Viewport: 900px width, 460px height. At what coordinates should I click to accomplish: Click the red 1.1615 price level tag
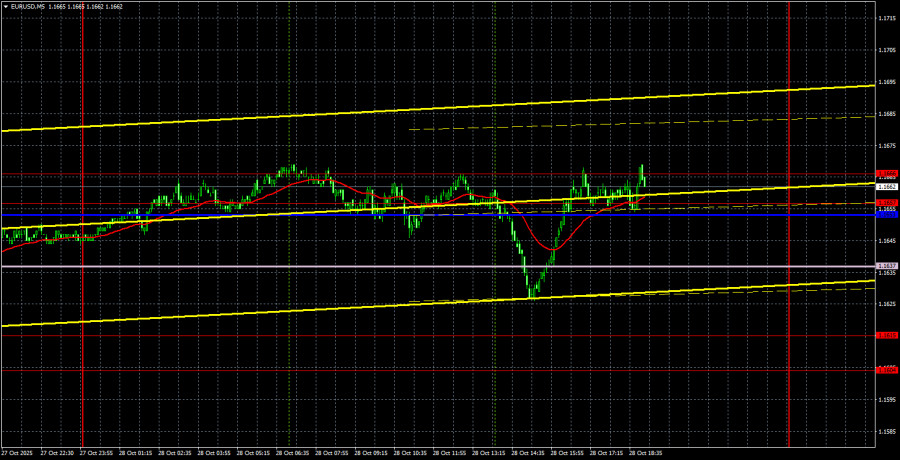point(886,336)
